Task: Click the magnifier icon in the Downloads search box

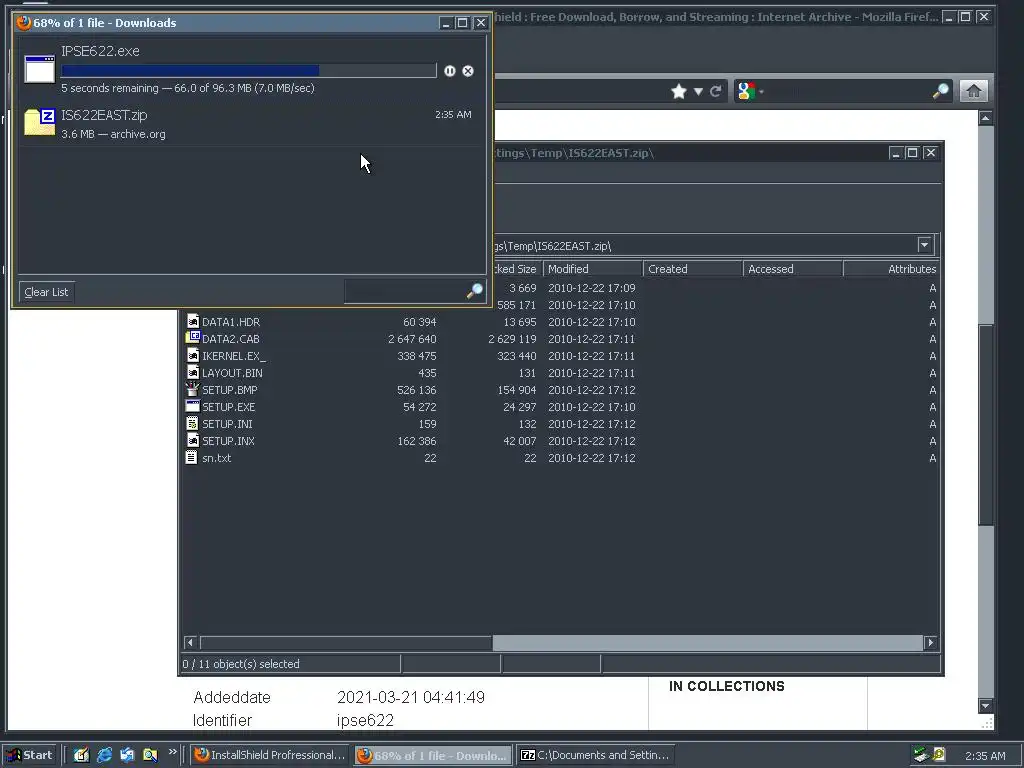Action: [x=475, y=291]
